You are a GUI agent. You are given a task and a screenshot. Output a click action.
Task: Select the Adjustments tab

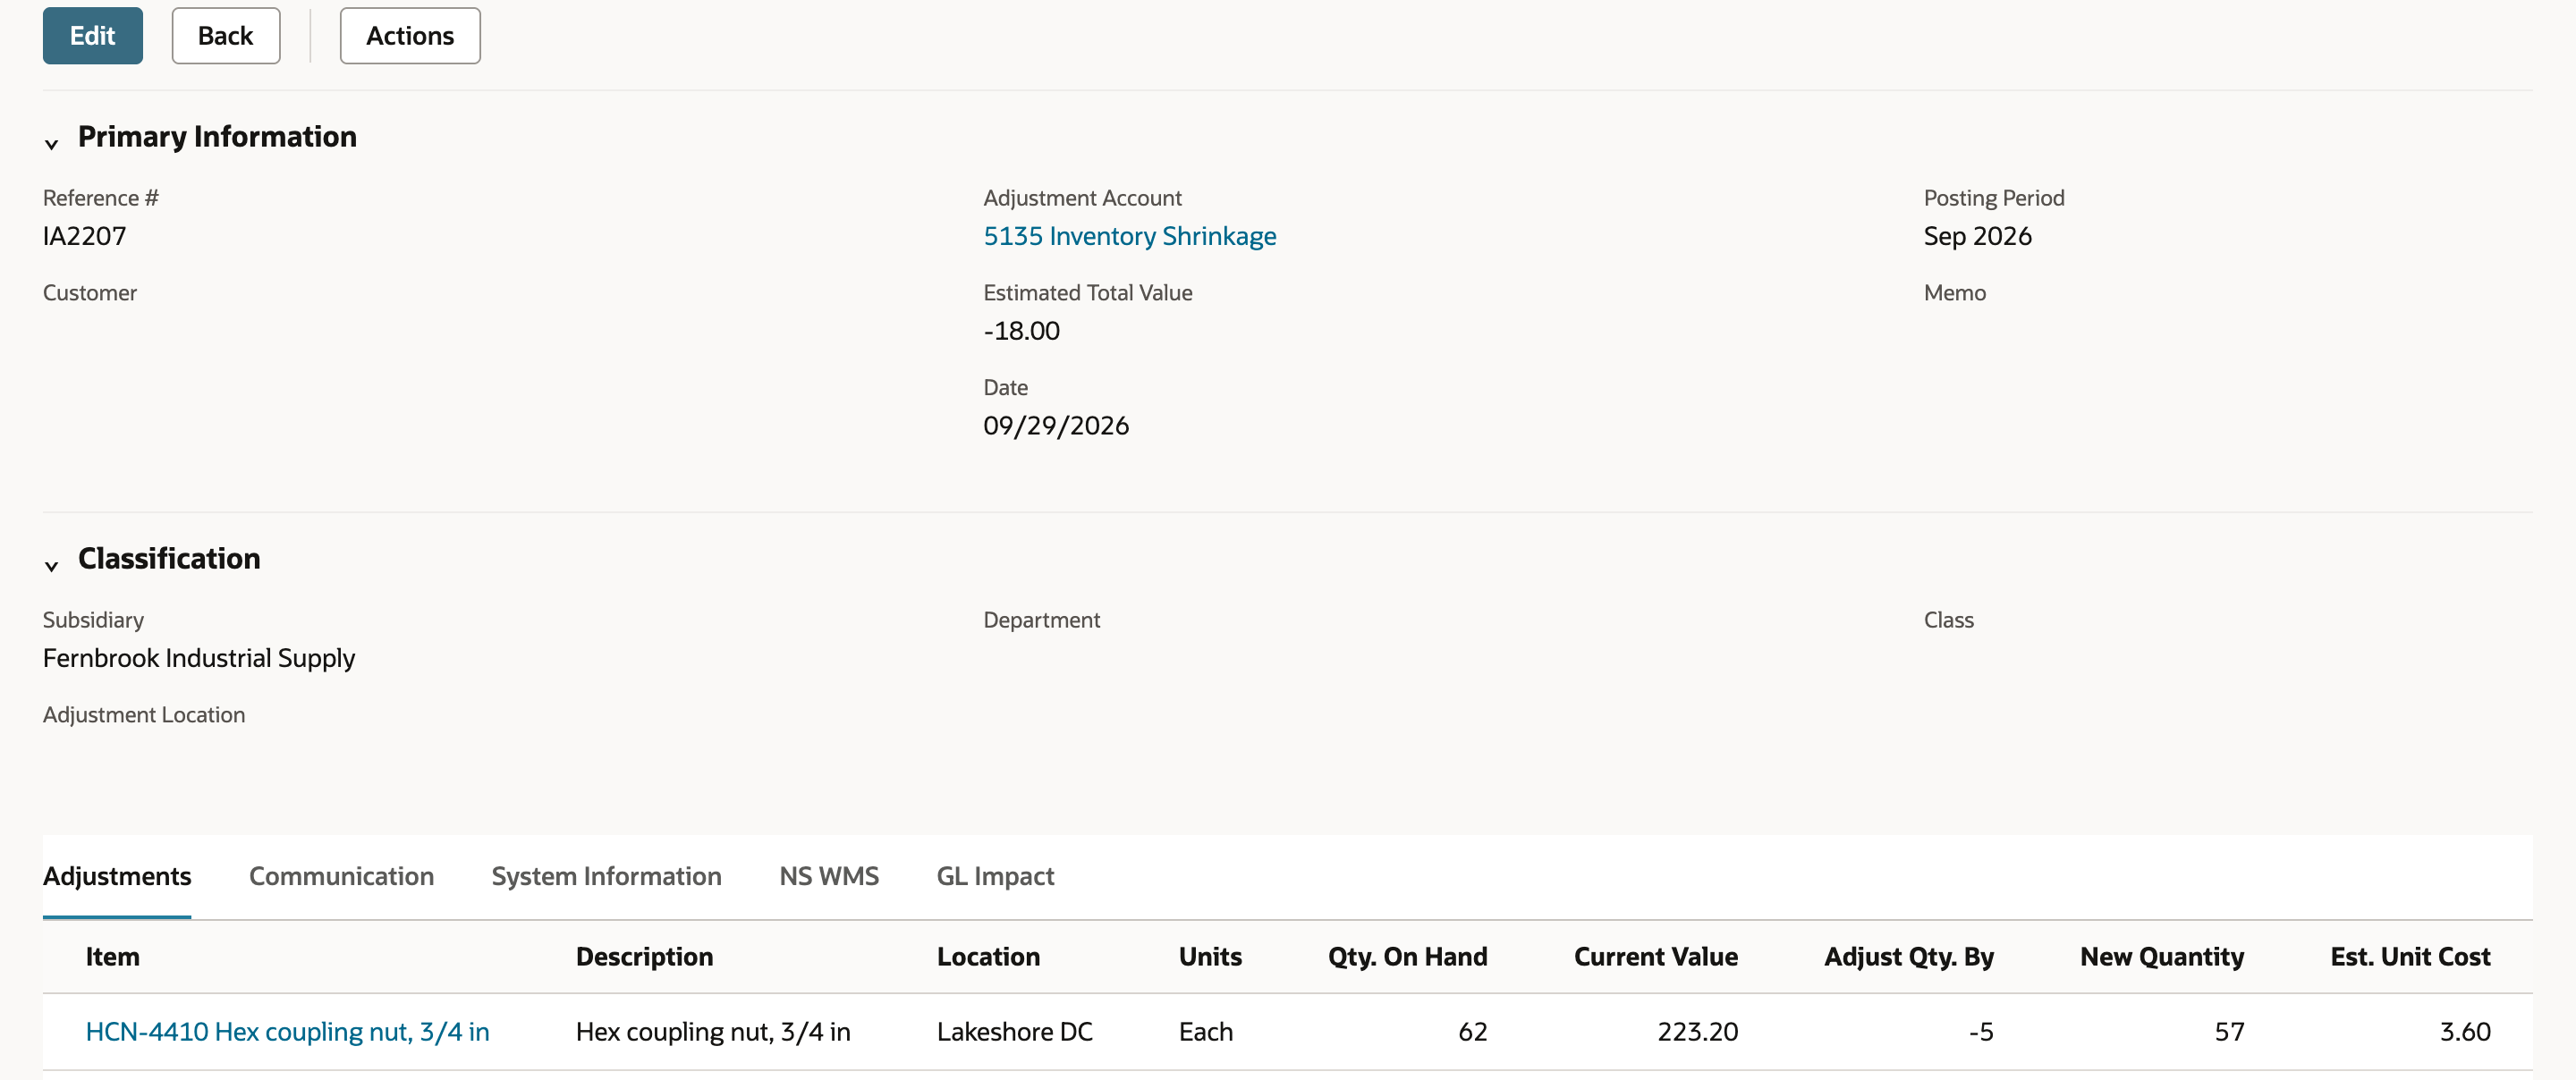117,876
